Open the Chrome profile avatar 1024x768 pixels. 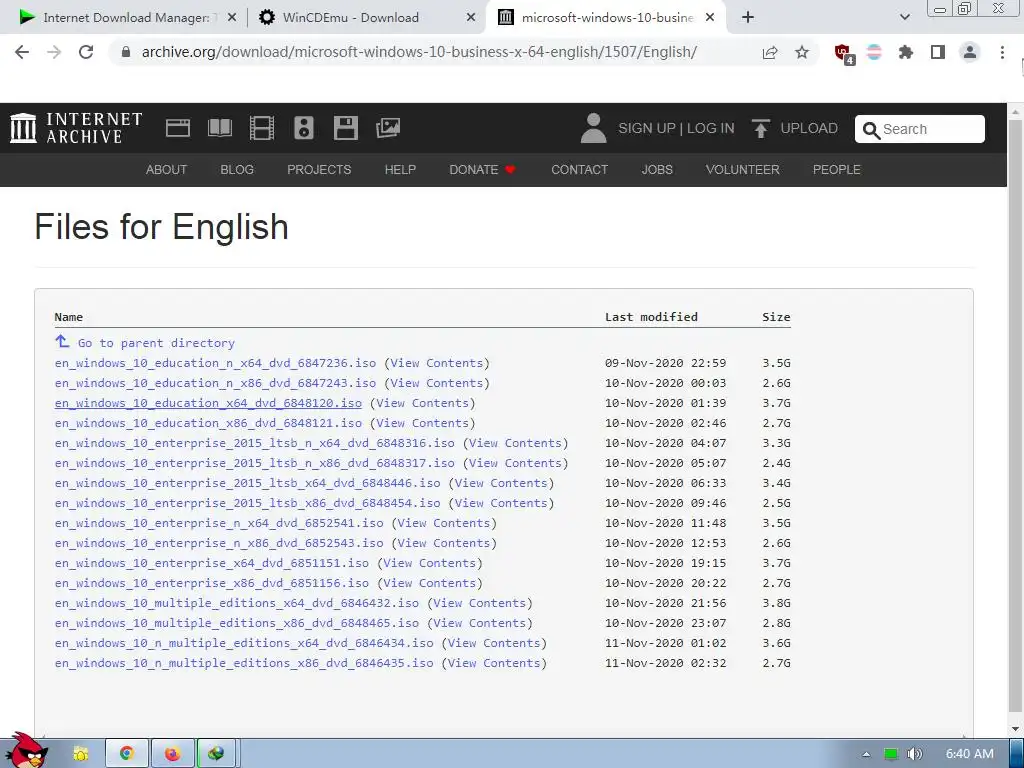click(x=970, y=52)
